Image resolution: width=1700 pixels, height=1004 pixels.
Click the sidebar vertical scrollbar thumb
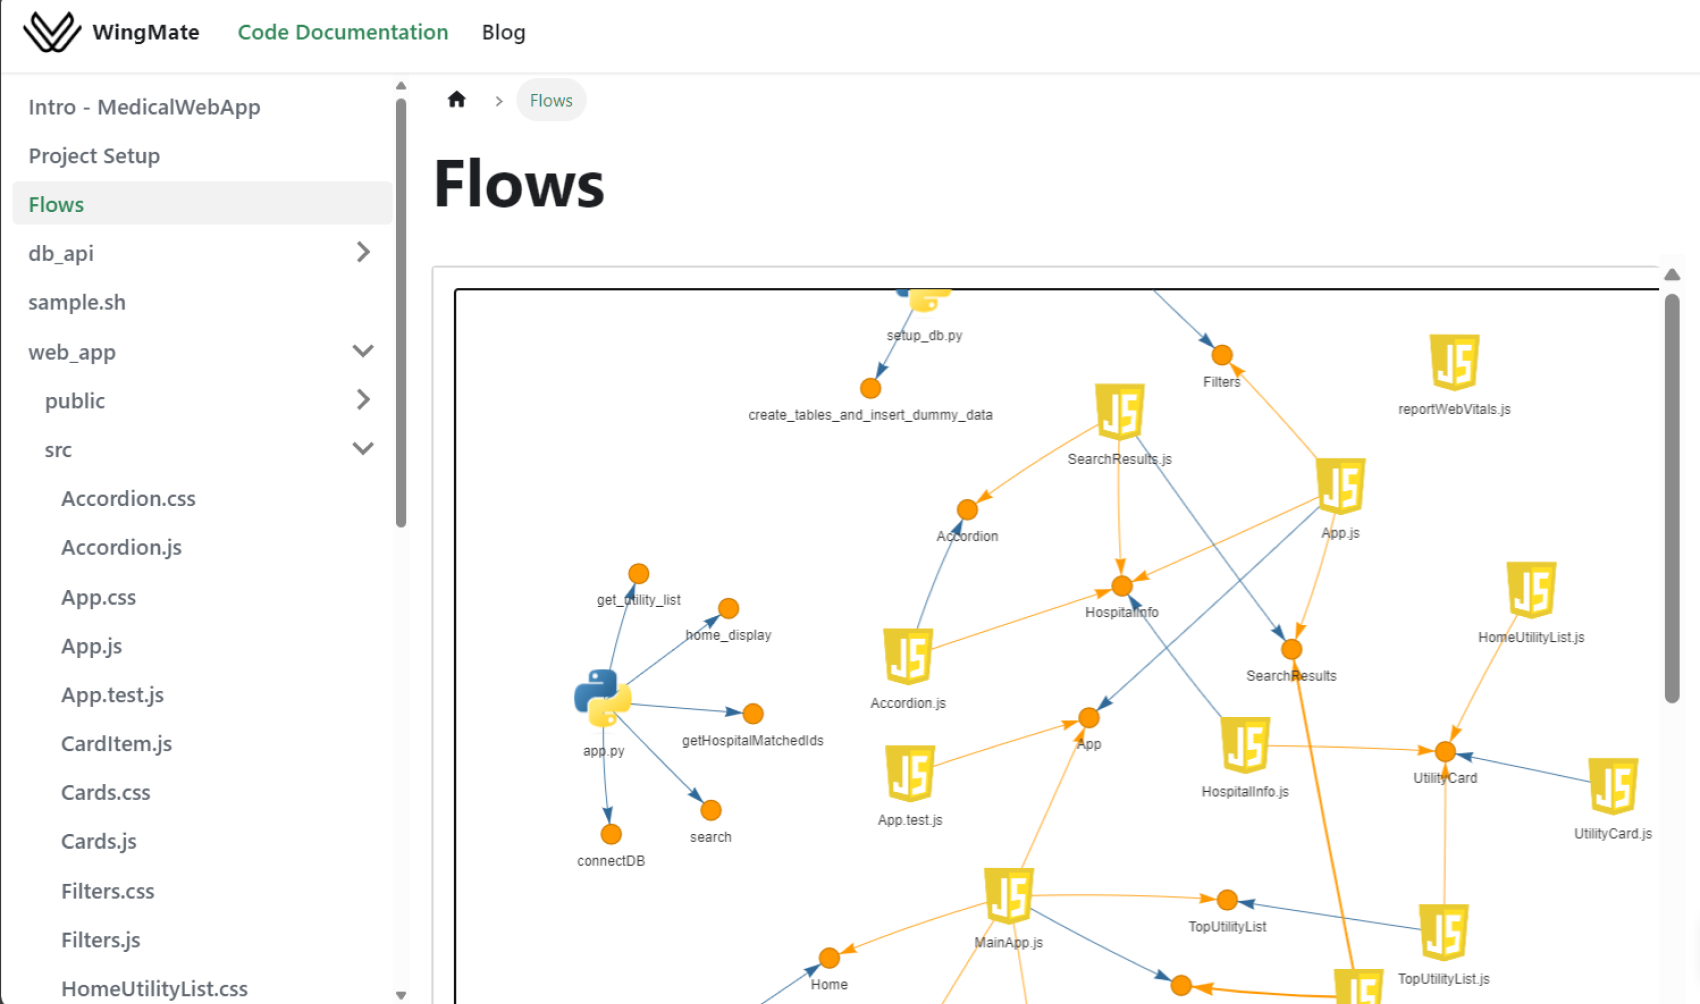coord(401,312)
